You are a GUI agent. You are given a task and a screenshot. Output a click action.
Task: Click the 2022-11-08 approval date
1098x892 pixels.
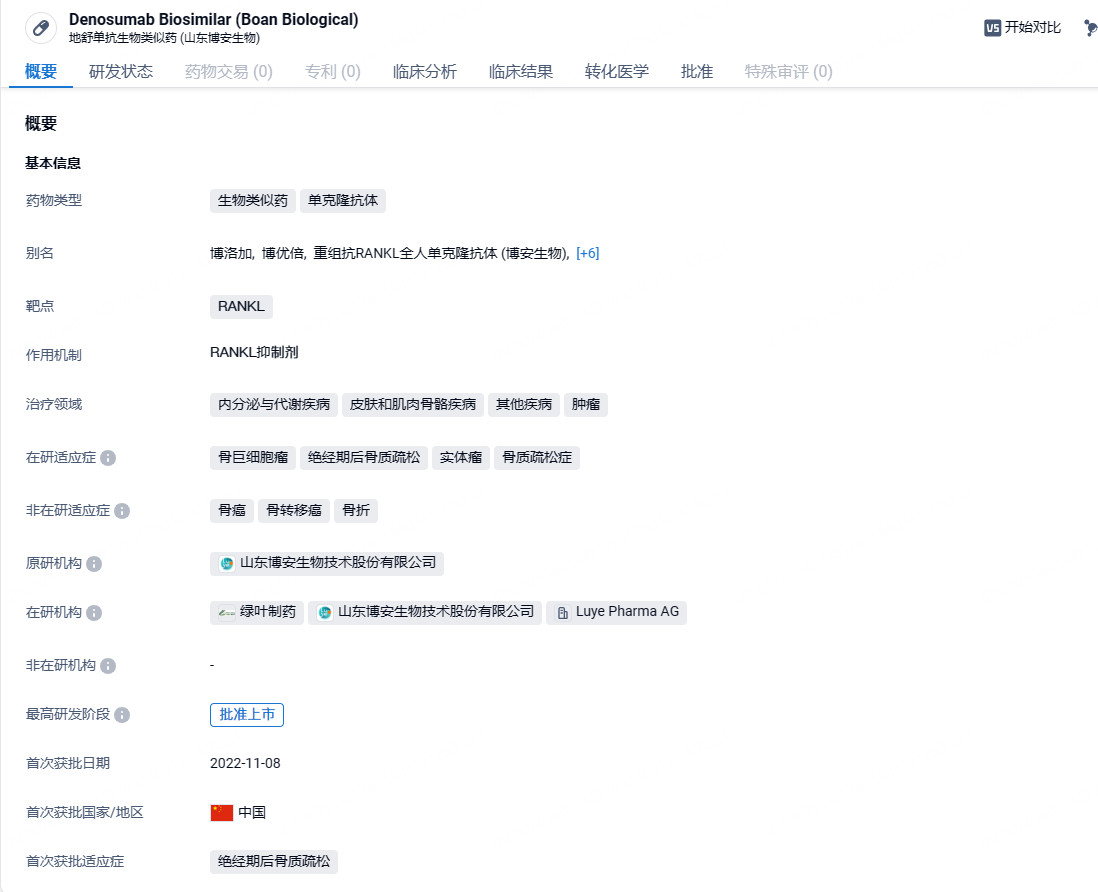point(245,764)
